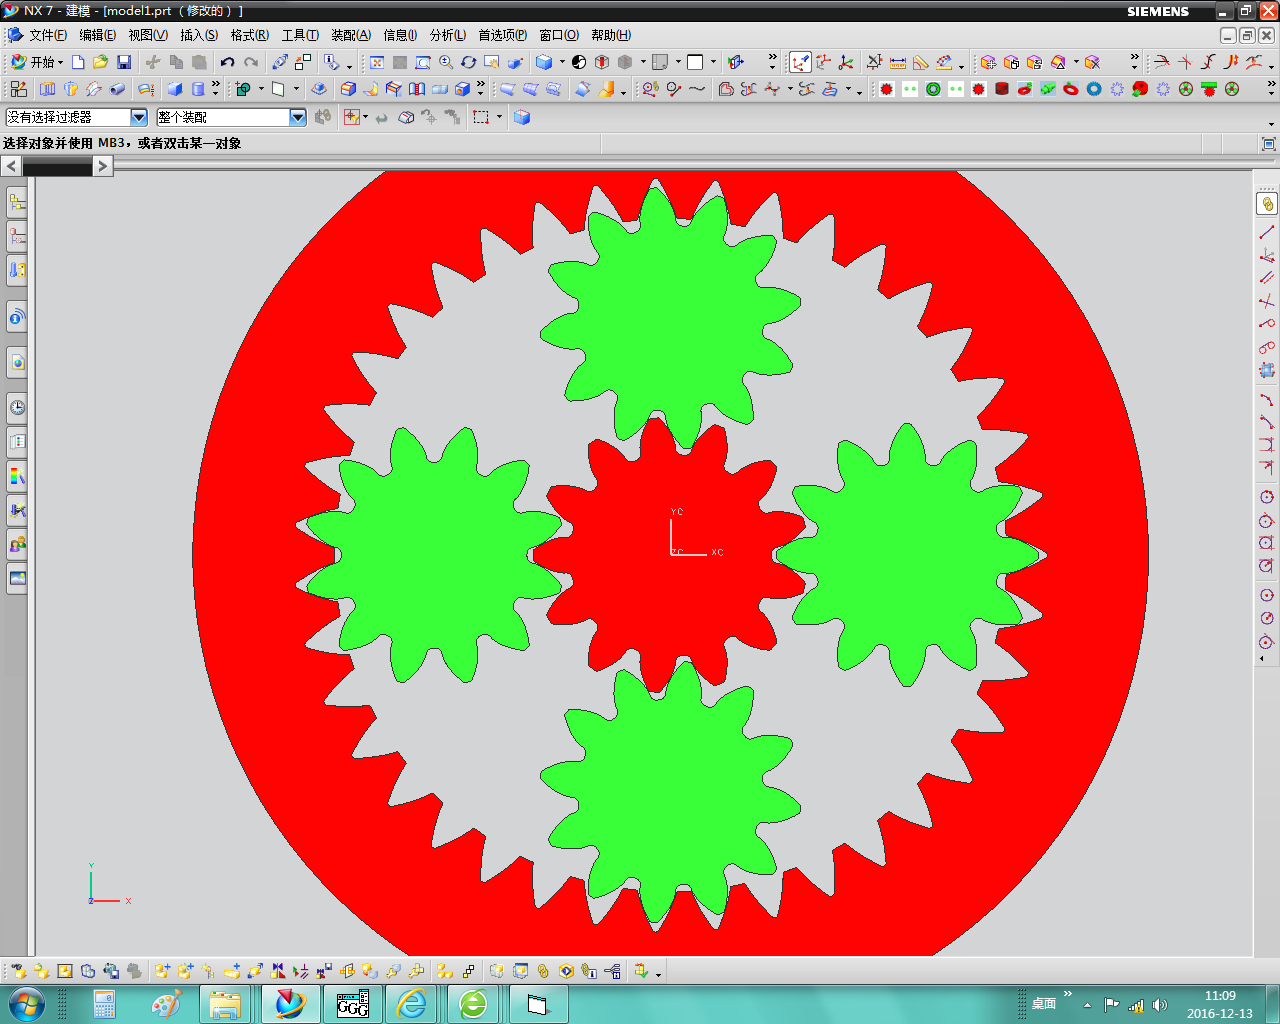Open the 视图(V) menu
This screenshot has height=1024, width=1280.
click(148, 35)
